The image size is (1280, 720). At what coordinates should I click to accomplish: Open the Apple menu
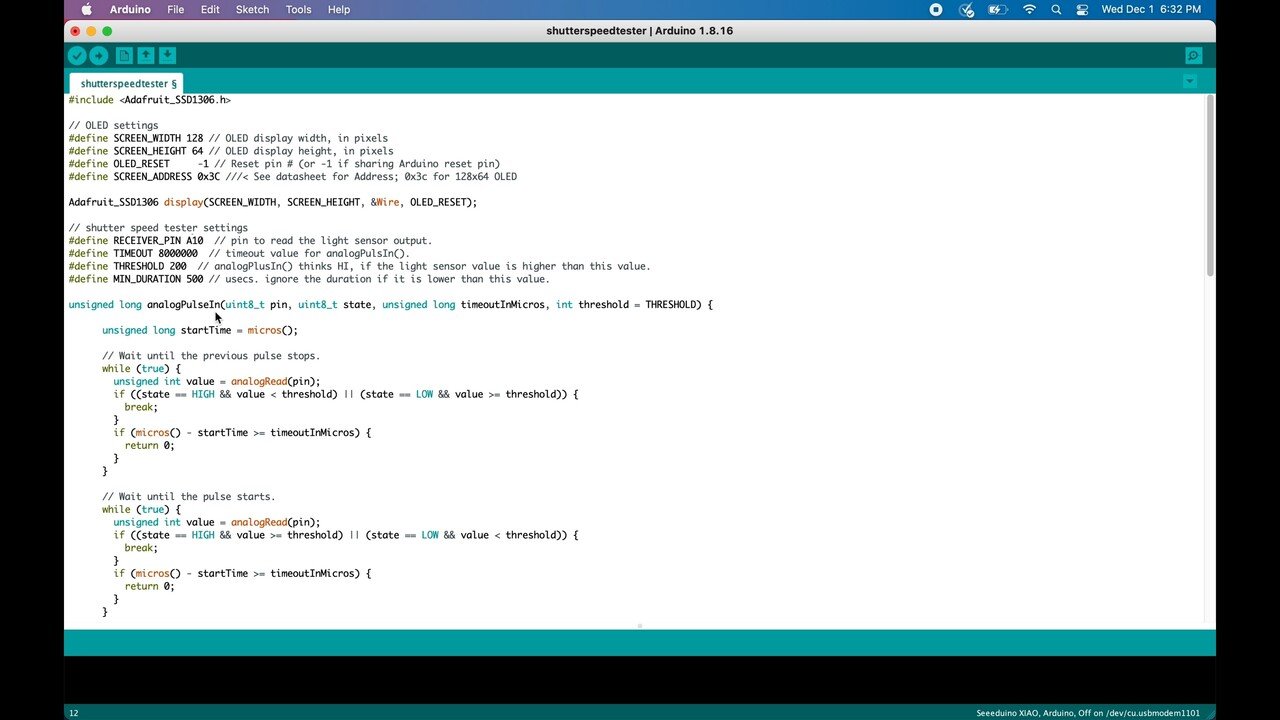pos(86,9)
